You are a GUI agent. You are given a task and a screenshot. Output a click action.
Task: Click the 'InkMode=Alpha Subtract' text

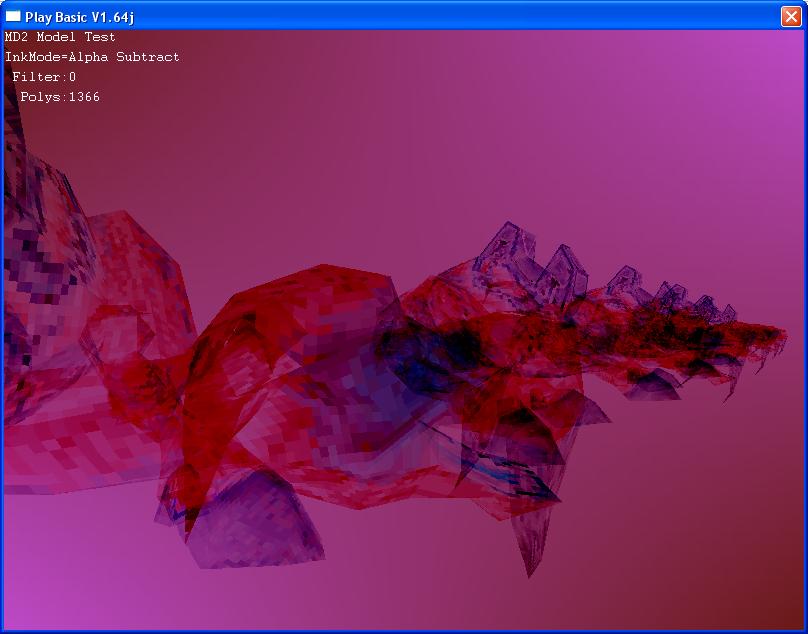click(92, 57)
